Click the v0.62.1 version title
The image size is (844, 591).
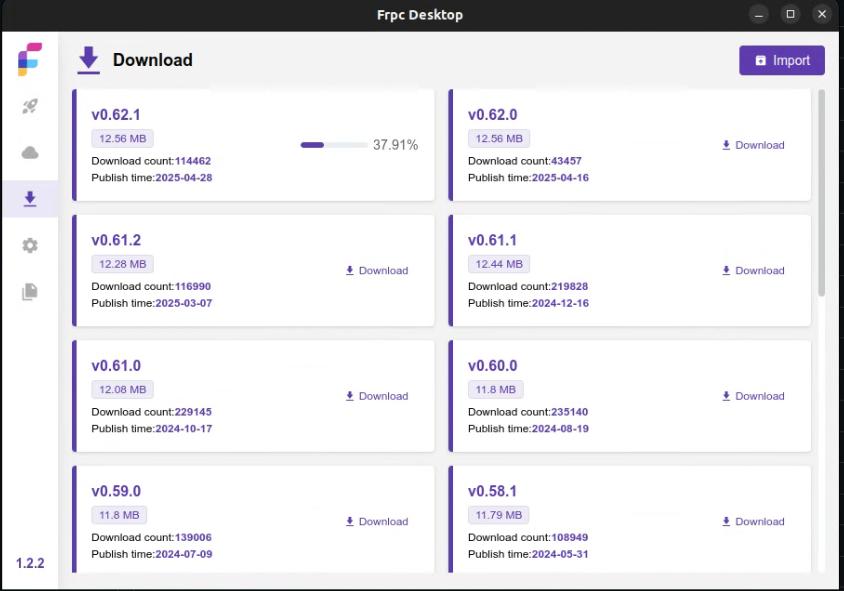click(116, 115)
